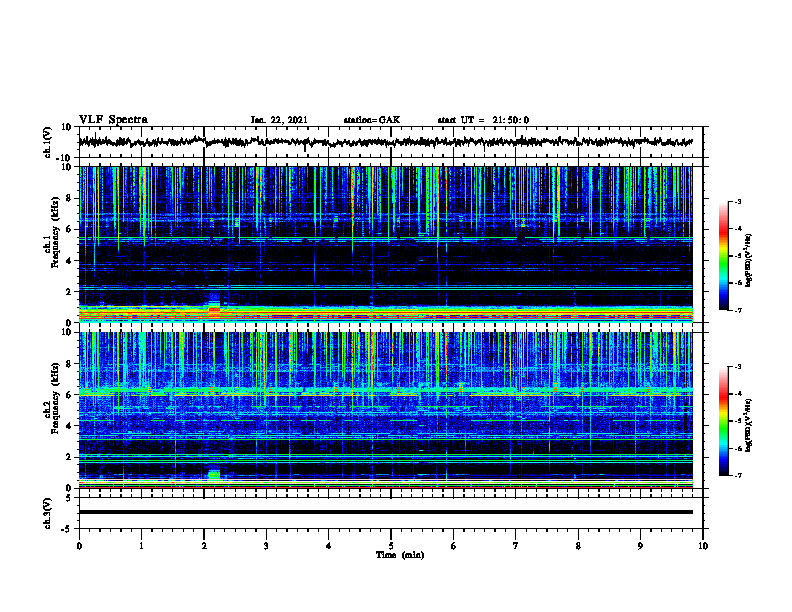The image size is (792, 612).
Task: Click the log(PSD) label beside the ch.2 colorbar
Action: pyautogui.click(x=749, y=426)
